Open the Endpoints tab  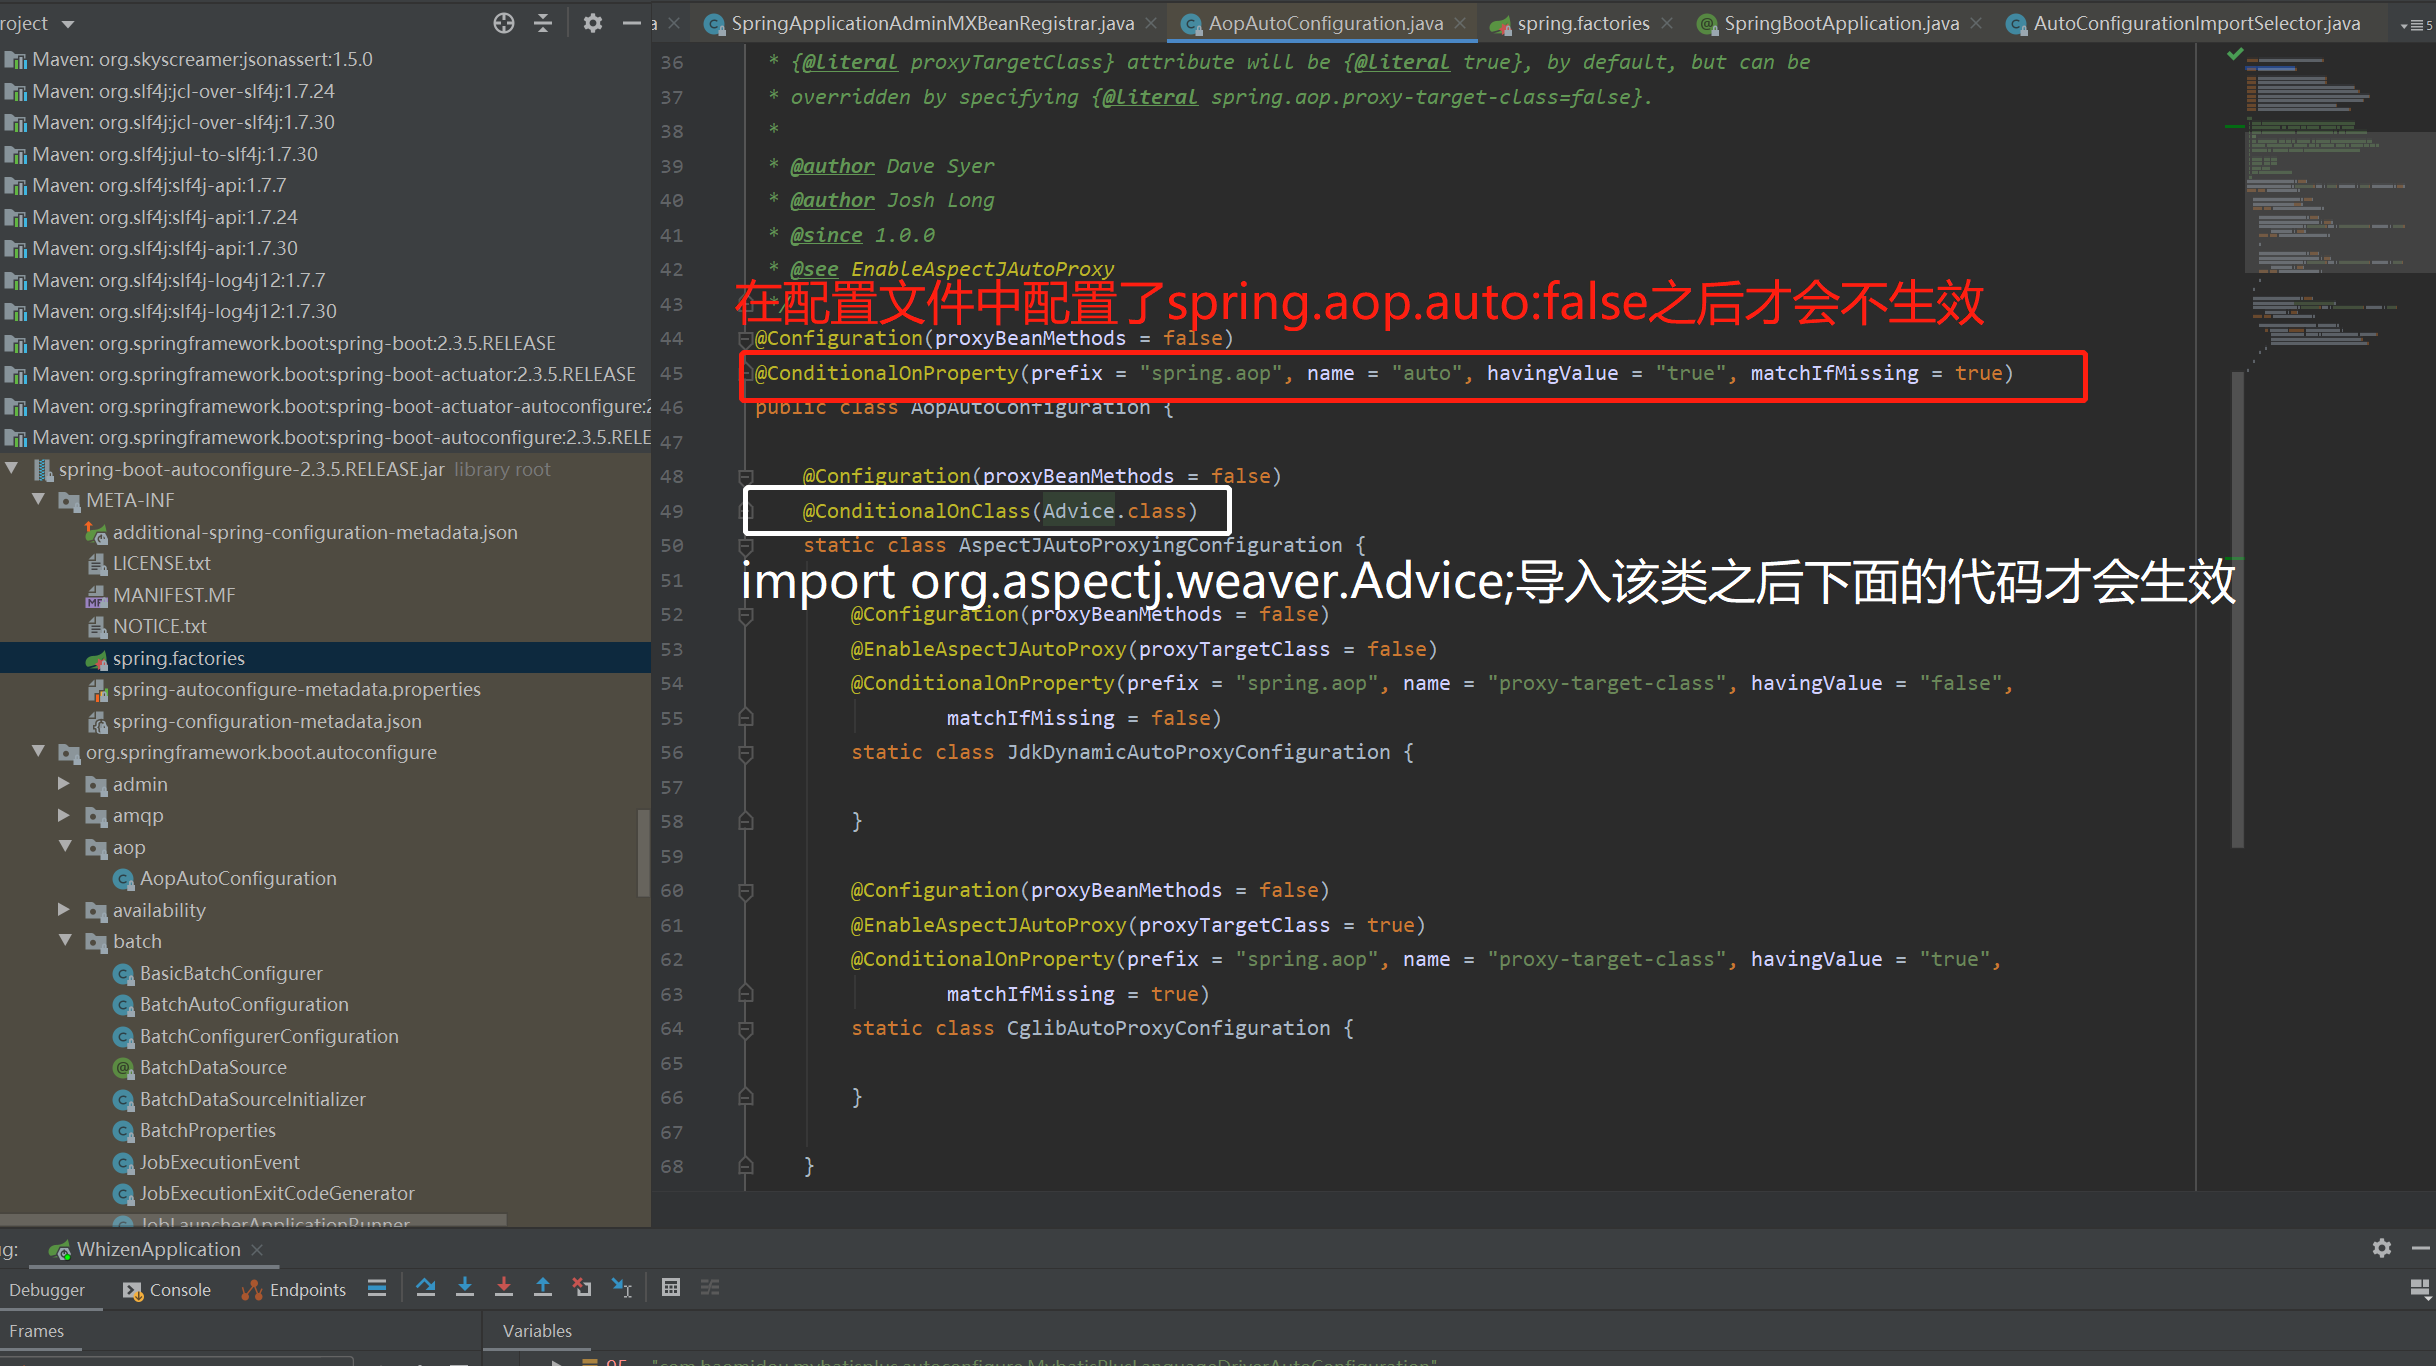[x=294, y=1290]
